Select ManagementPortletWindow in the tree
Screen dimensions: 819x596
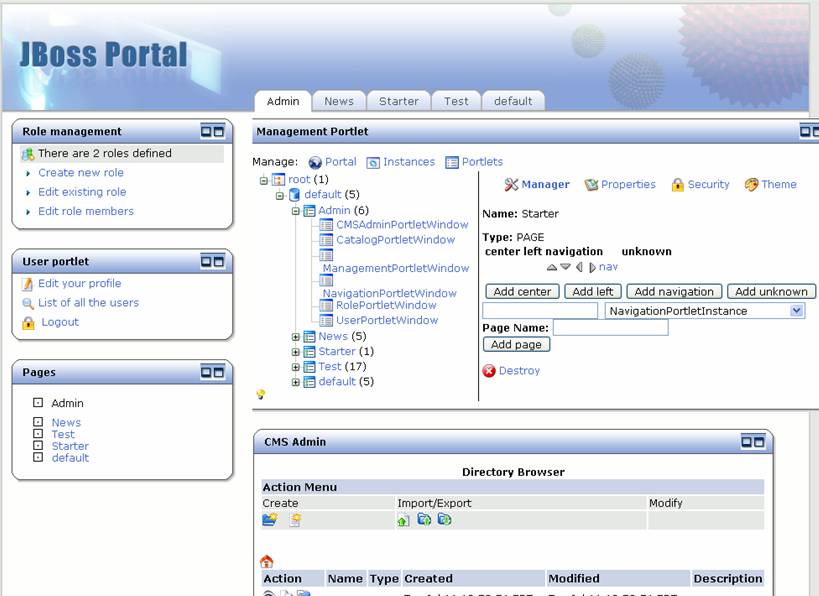[396, 268]
